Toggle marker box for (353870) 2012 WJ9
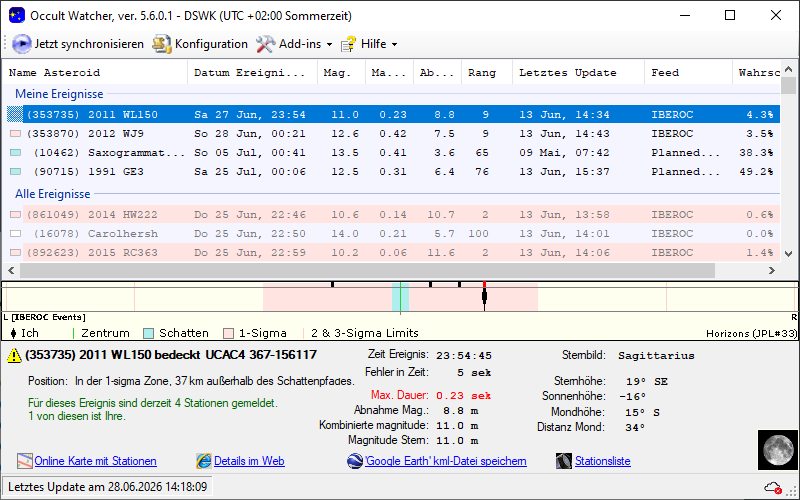800x500 pixels. 15,134
